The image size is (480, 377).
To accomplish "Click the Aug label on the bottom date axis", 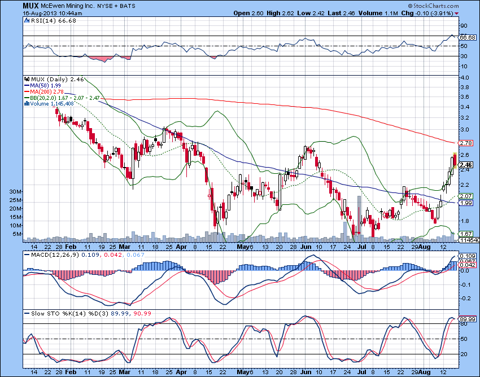I will click(424, 372).
